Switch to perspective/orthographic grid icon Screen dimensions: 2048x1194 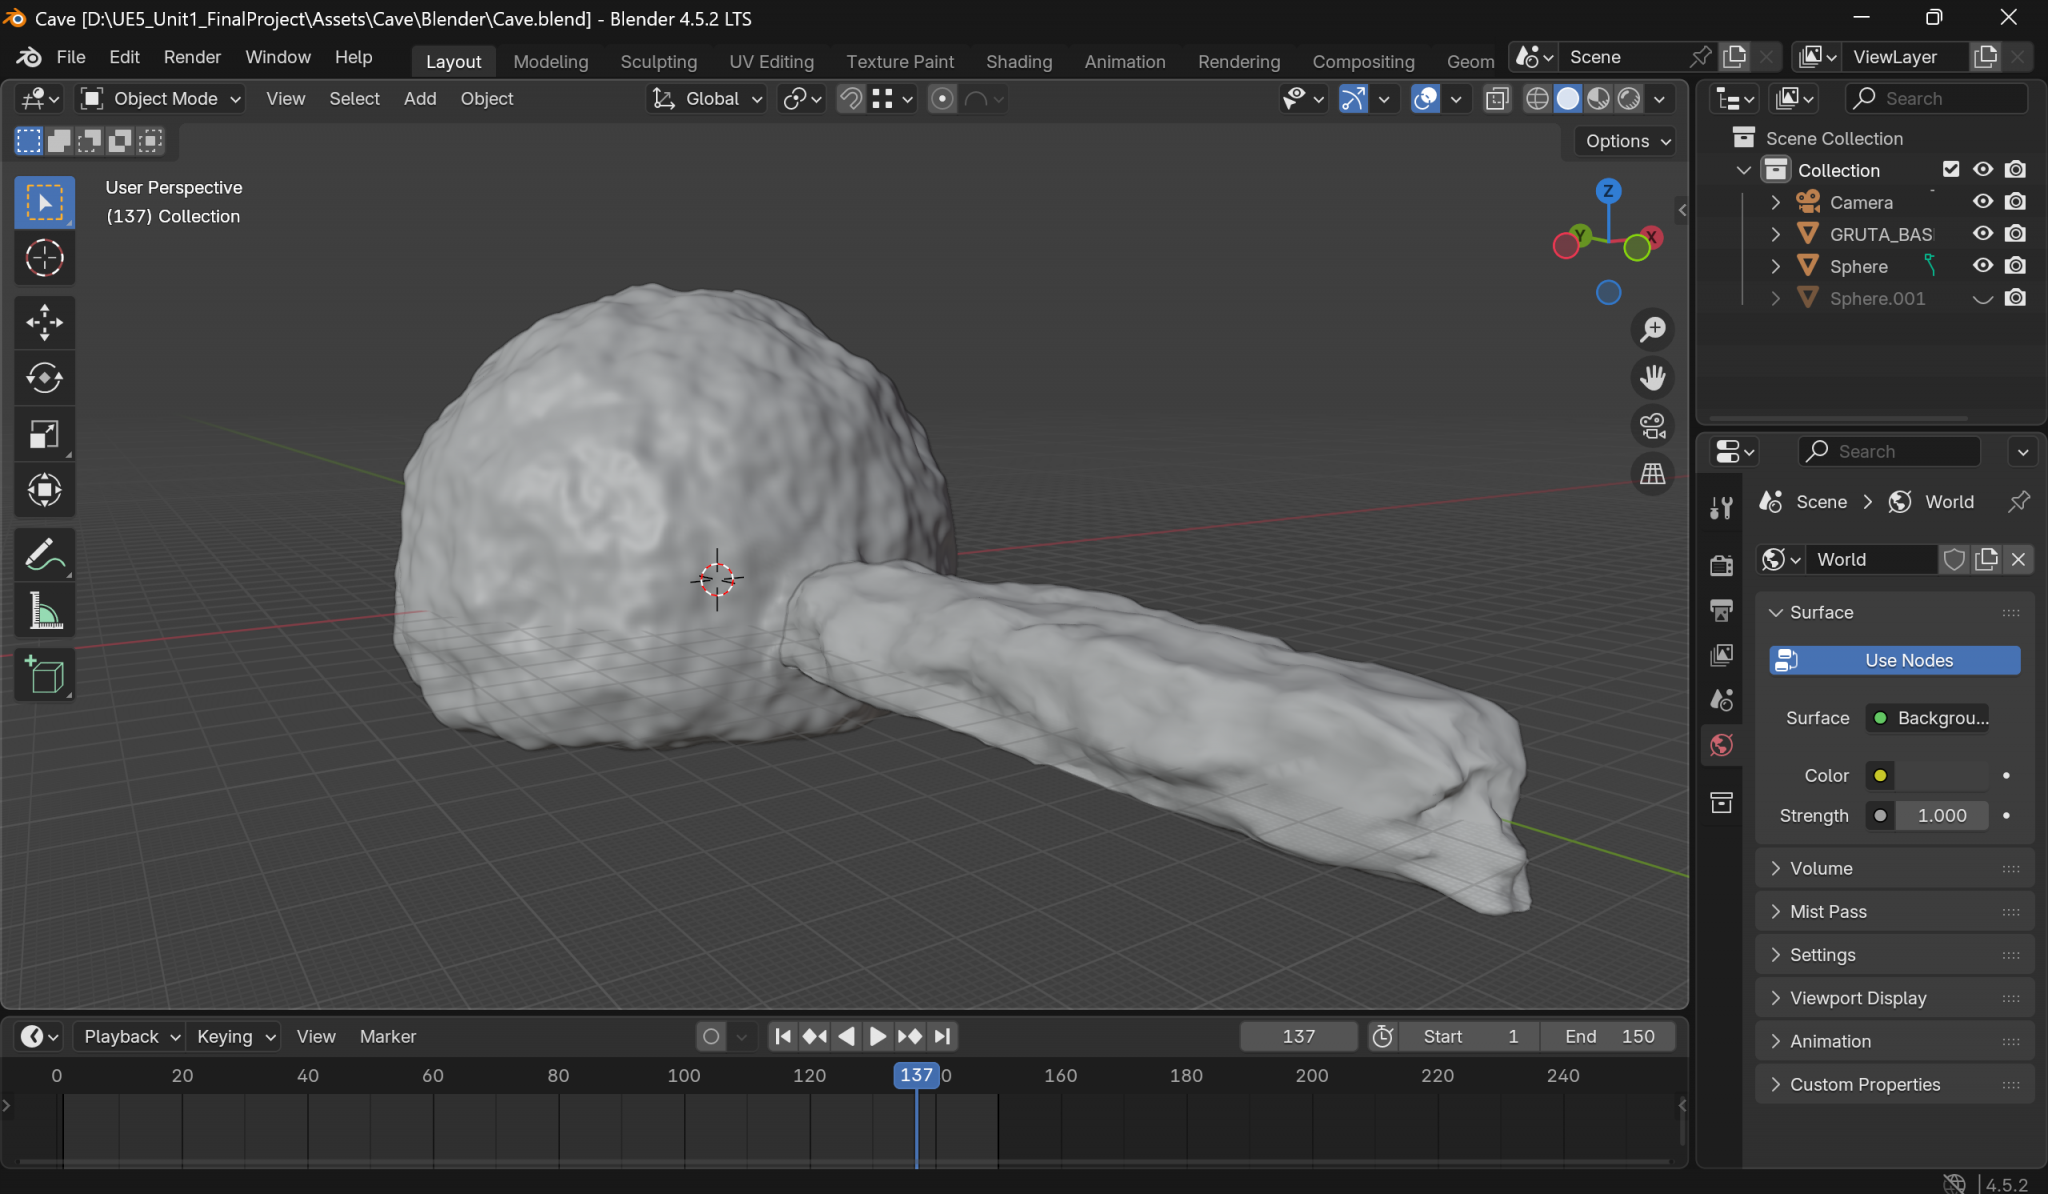(x=1652, y=474)
